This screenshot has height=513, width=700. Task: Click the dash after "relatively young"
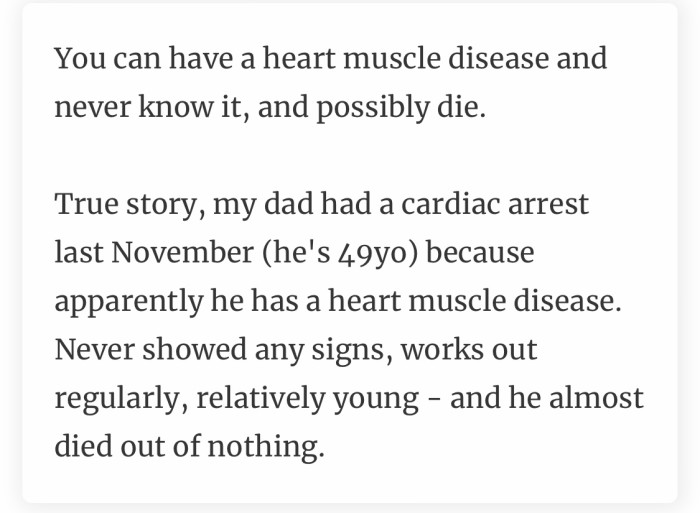pos(434,398)
